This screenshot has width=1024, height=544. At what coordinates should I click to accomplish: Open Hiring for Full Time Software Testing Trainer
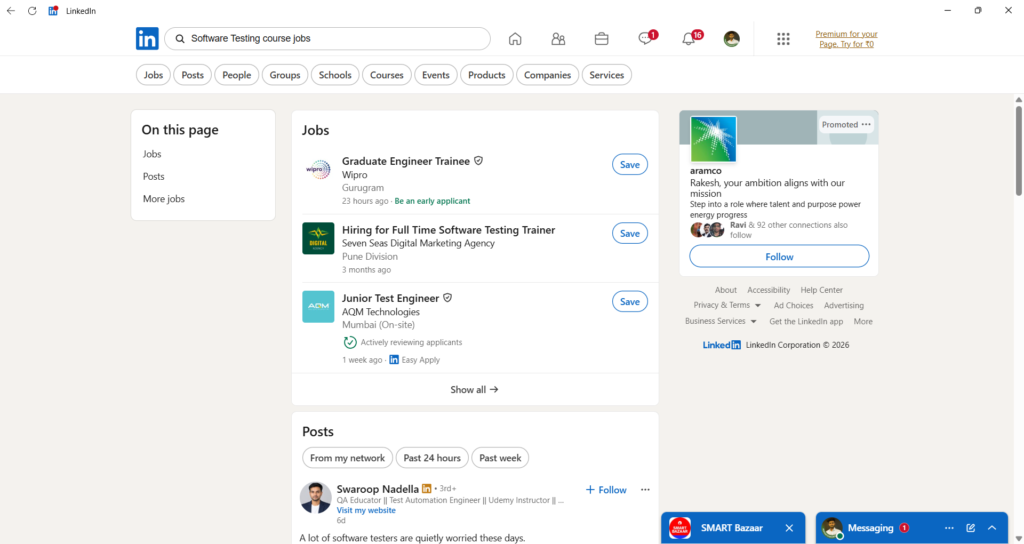coord(449,230)
